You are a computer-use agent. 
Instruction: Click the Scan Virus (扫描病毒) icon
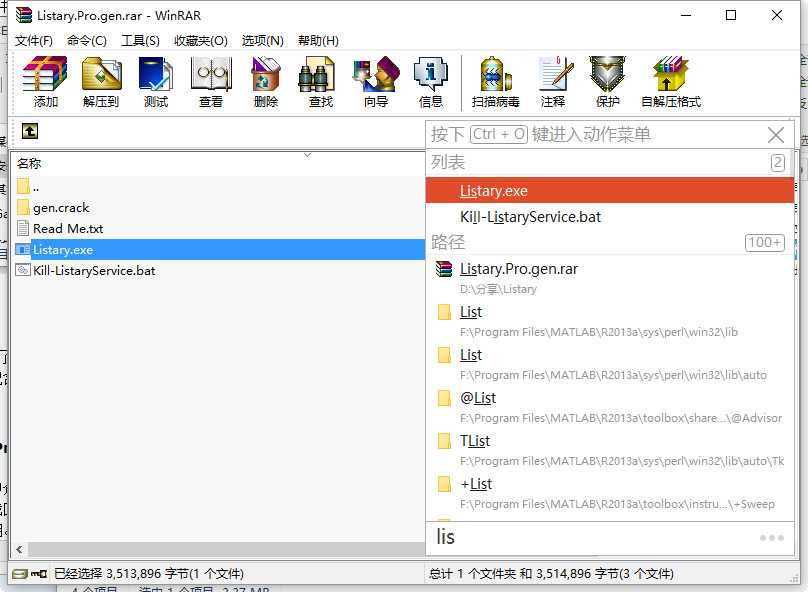496,82
